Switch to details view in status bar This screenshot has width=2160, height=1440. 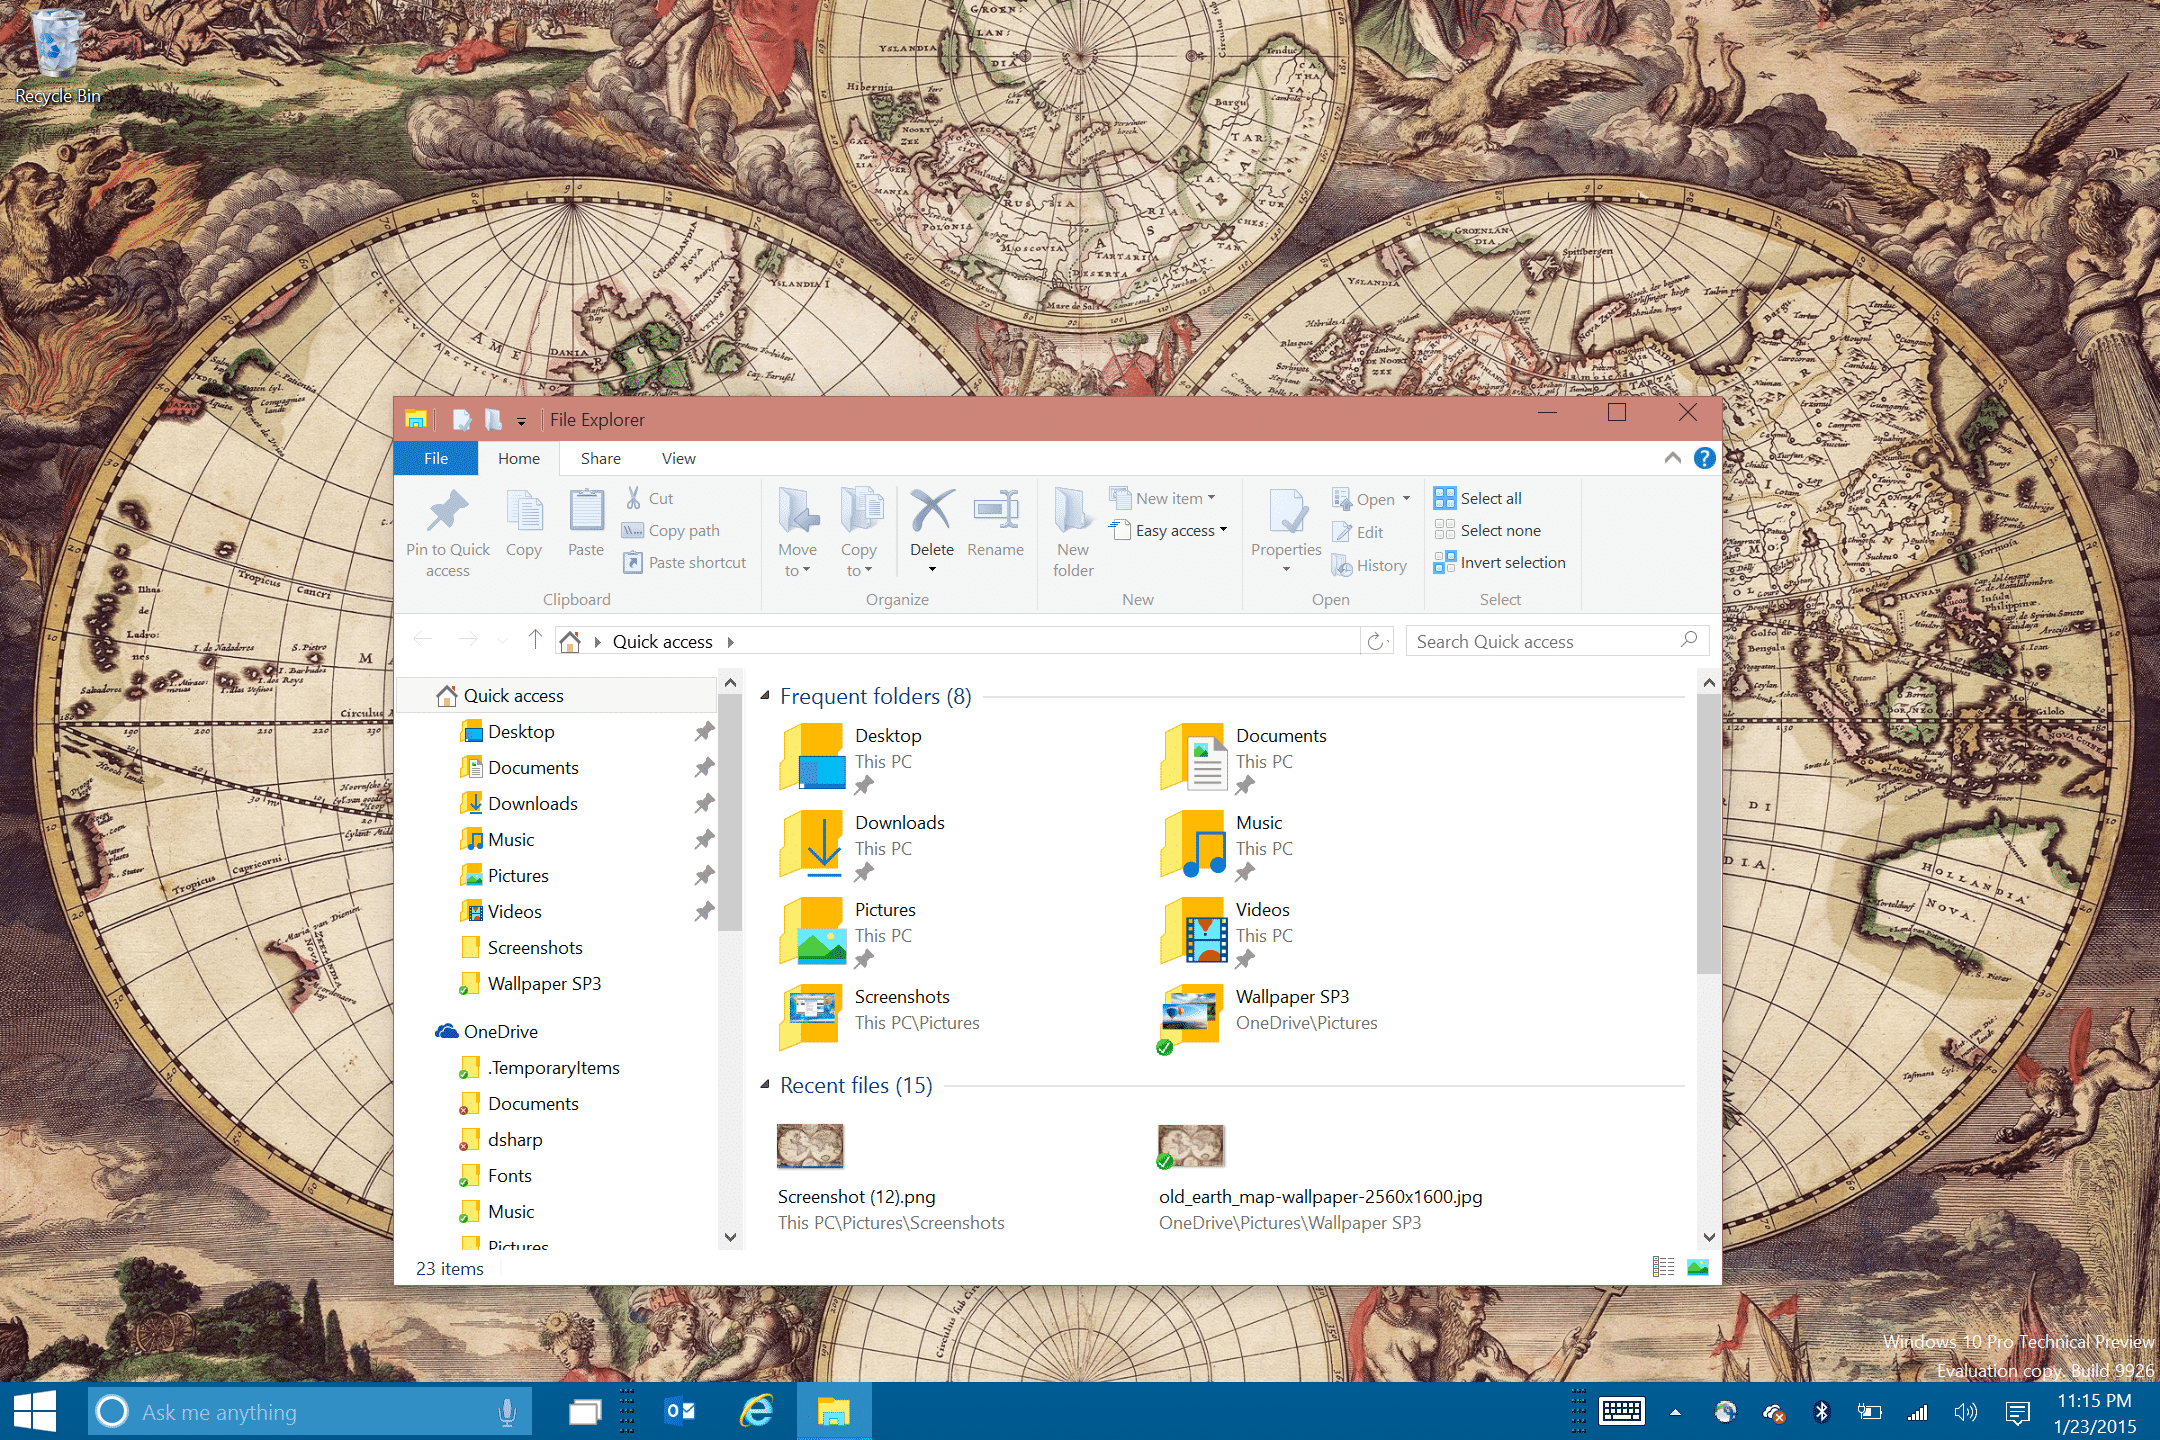pos(1663,1267)
